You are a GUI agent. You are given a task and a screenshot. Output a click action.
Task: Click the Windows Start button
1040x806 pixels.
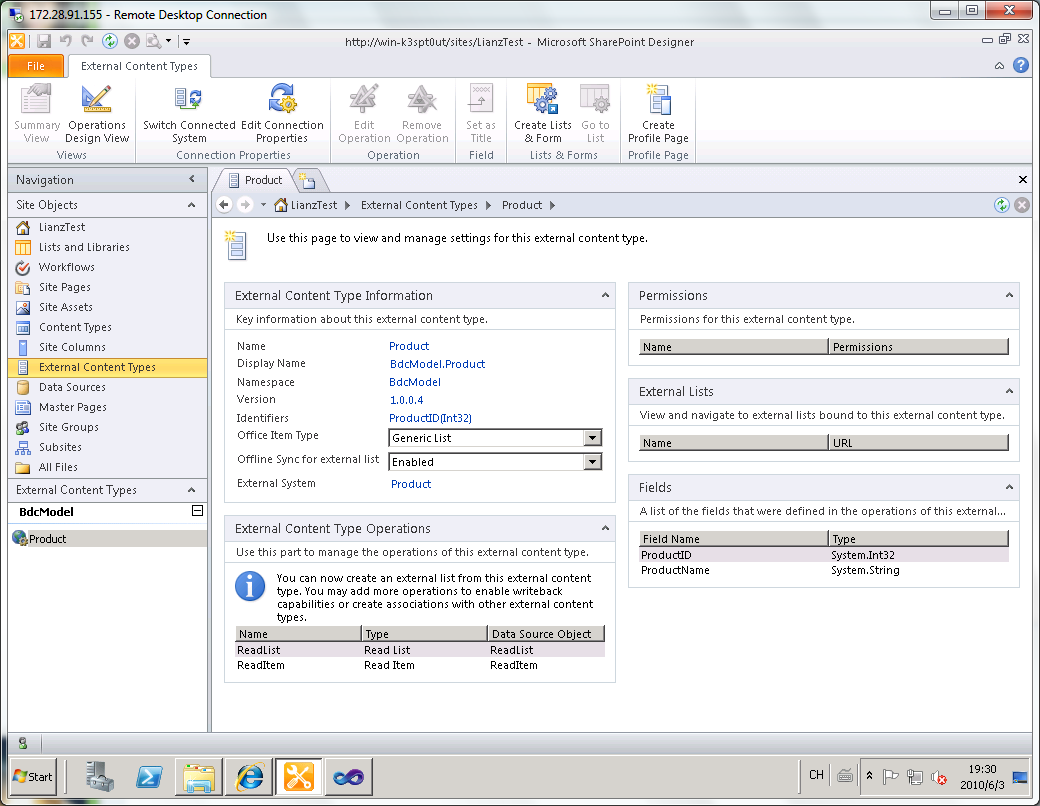[x=33, y=777]
